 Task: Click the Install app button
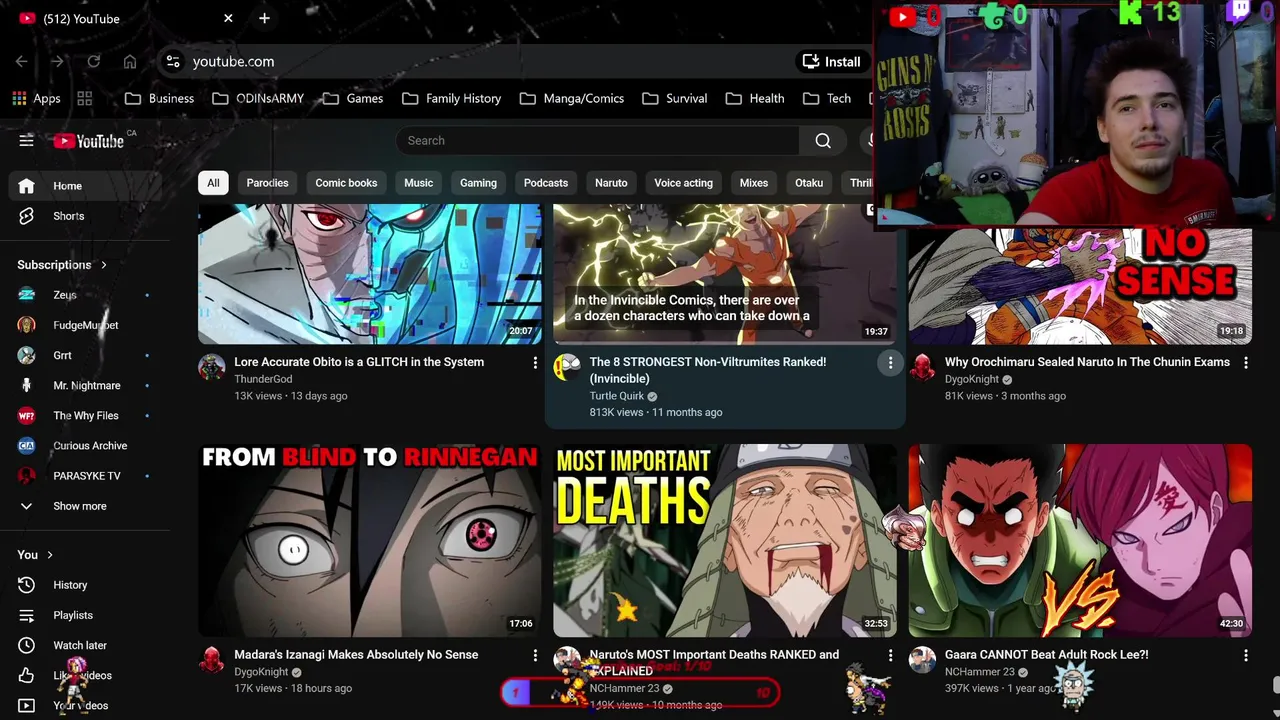coord(831,61)
